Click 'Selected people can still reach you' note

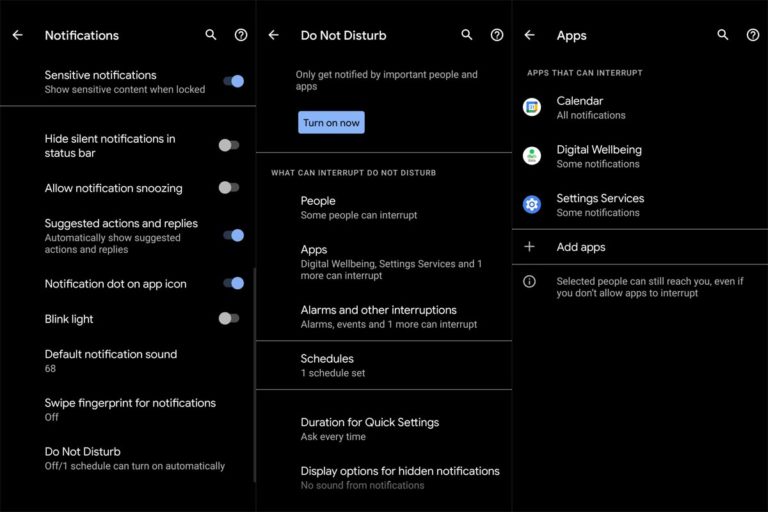649,287
